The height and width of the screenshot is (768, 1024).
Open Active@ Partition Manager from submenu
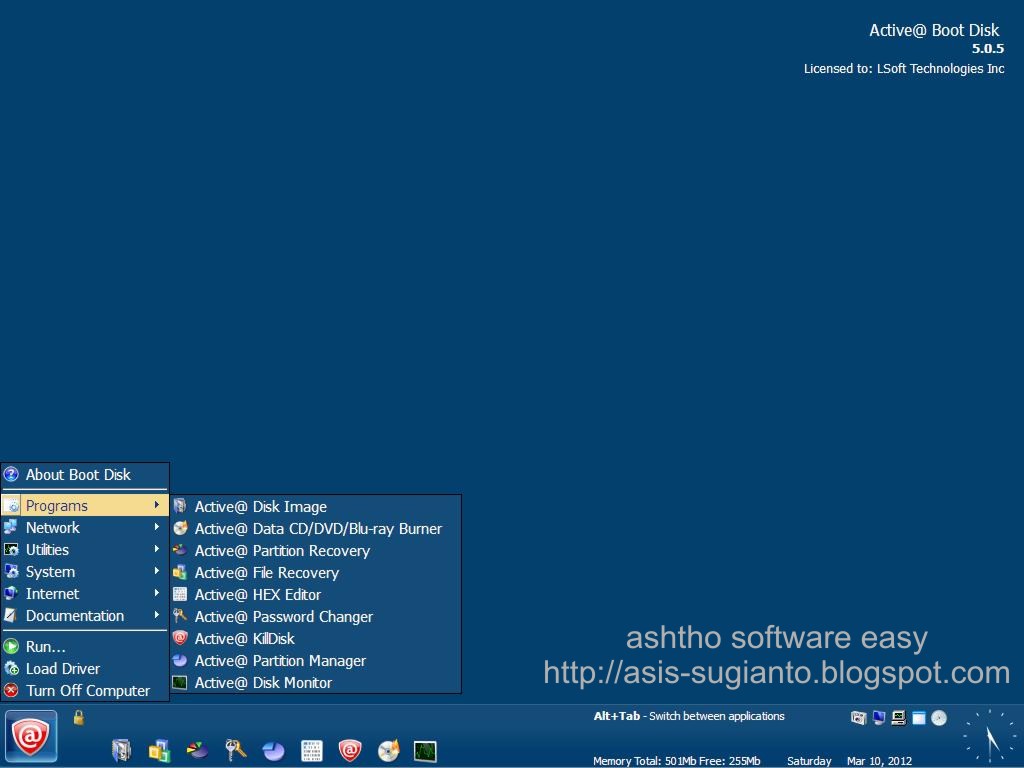[x=316, y=661]
